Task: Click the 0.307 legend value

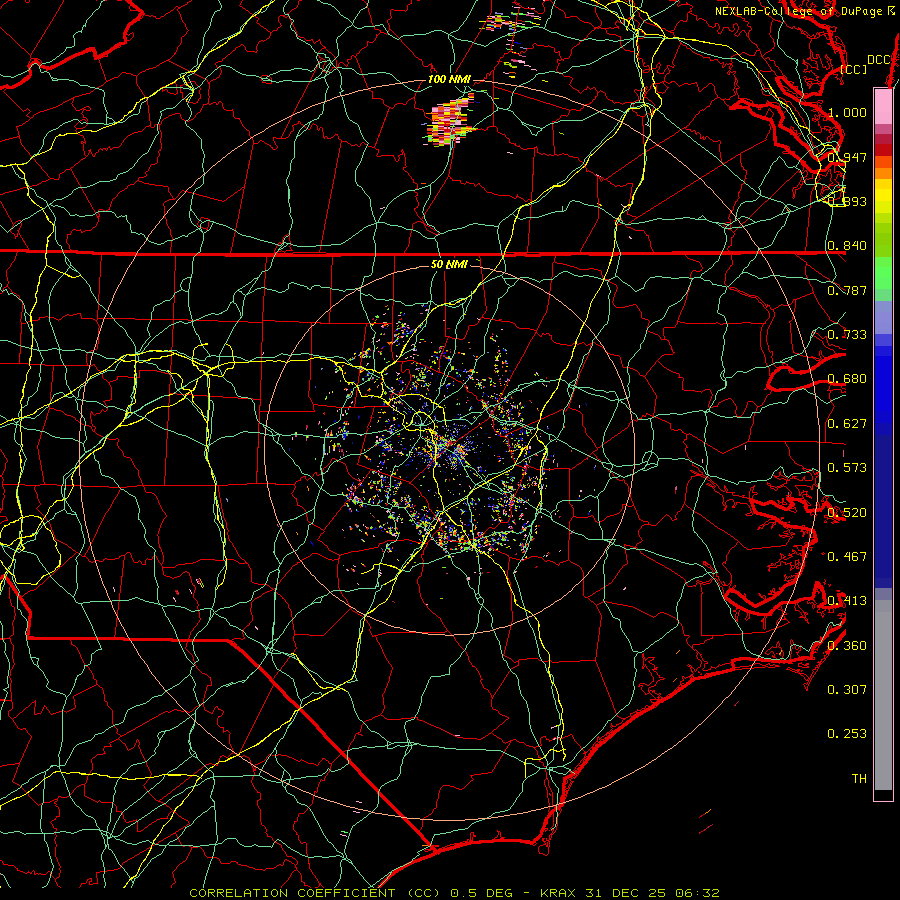Action: click(x=847, y=689)
